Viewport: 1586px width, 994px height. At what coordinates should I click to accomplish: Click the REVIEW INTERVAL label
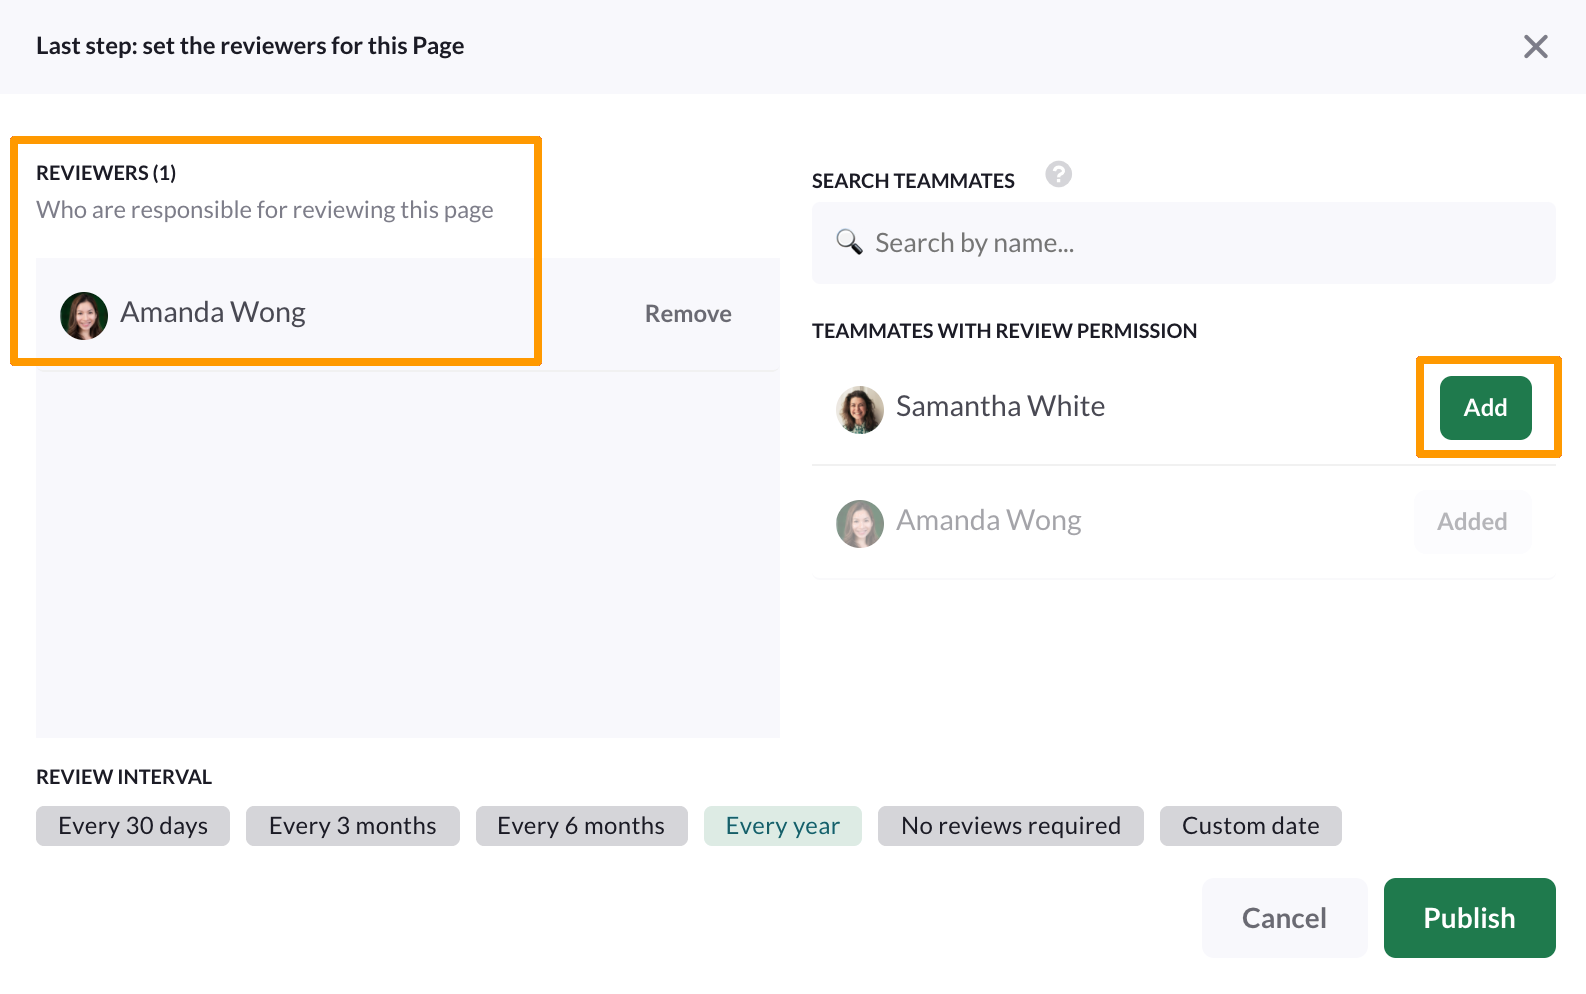tap(124, 777)
